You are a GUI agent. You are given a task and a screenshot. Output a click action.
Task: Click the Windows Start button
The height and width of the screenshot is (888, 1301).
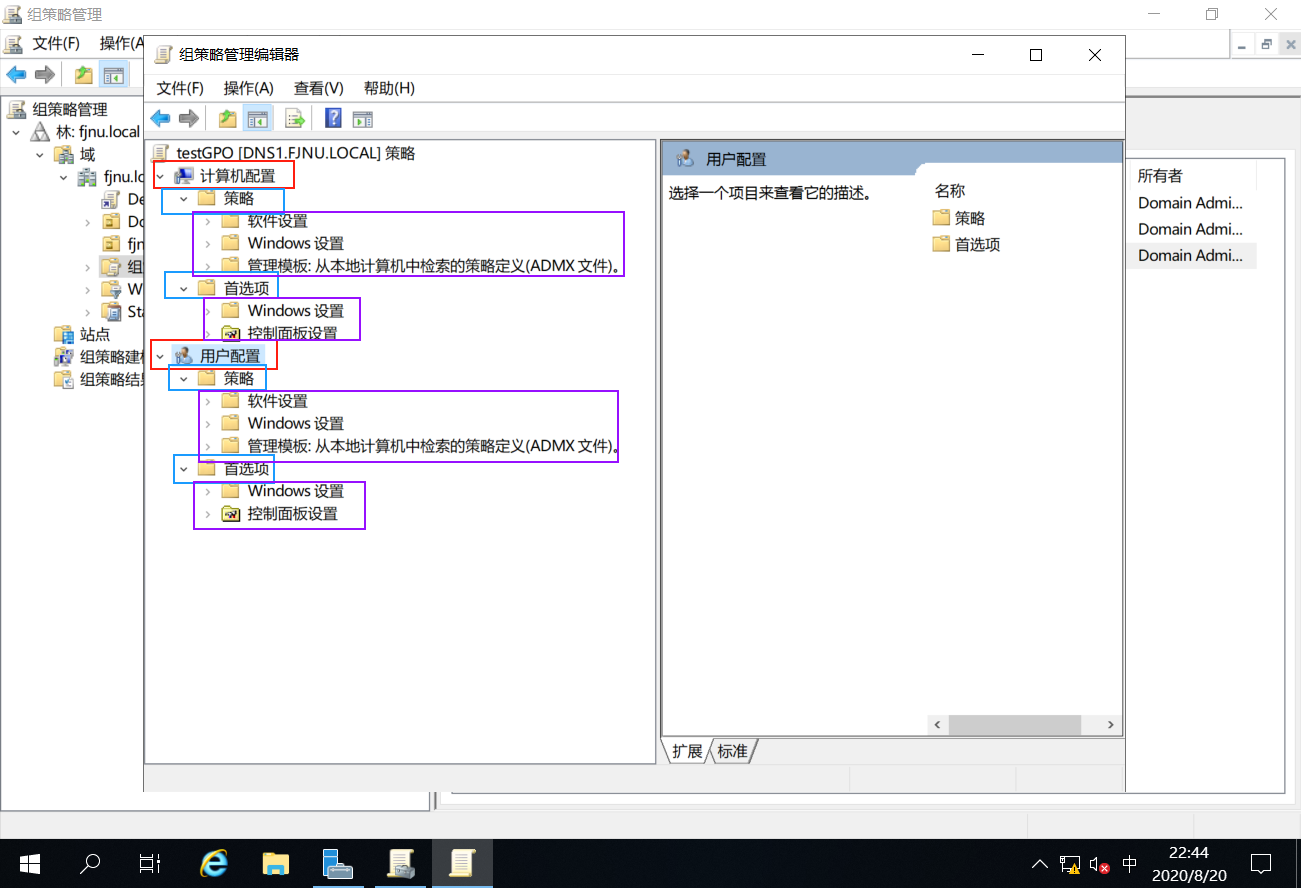(x=29, y=863)
